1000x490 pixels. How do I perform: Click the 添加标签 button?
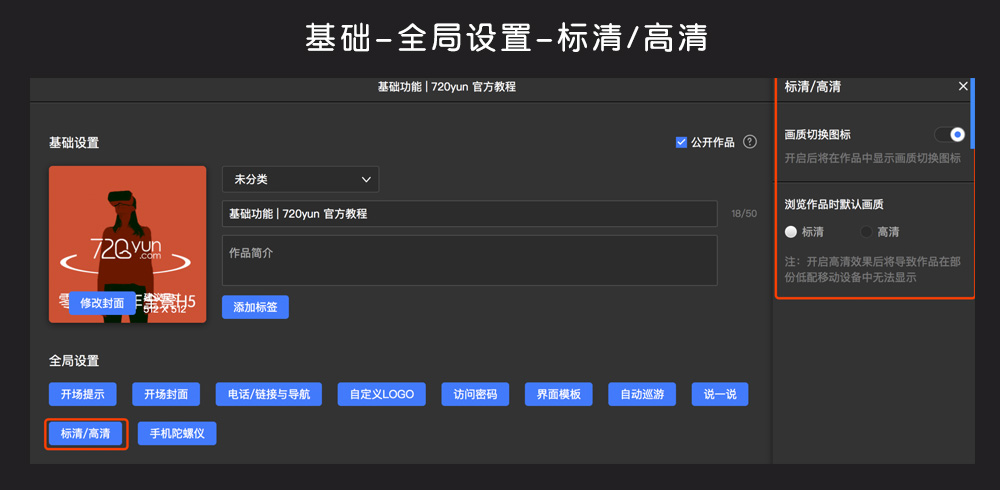point(255,307)
